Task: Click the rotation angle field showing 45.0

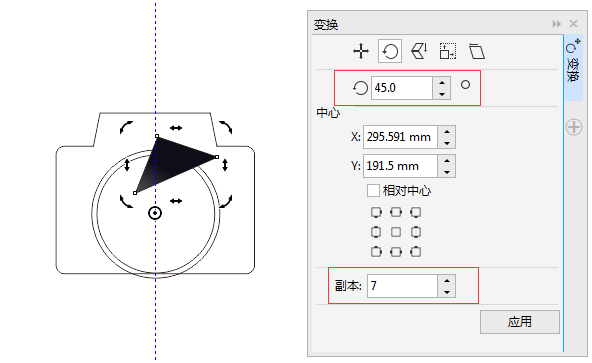Action: [401, 88]
